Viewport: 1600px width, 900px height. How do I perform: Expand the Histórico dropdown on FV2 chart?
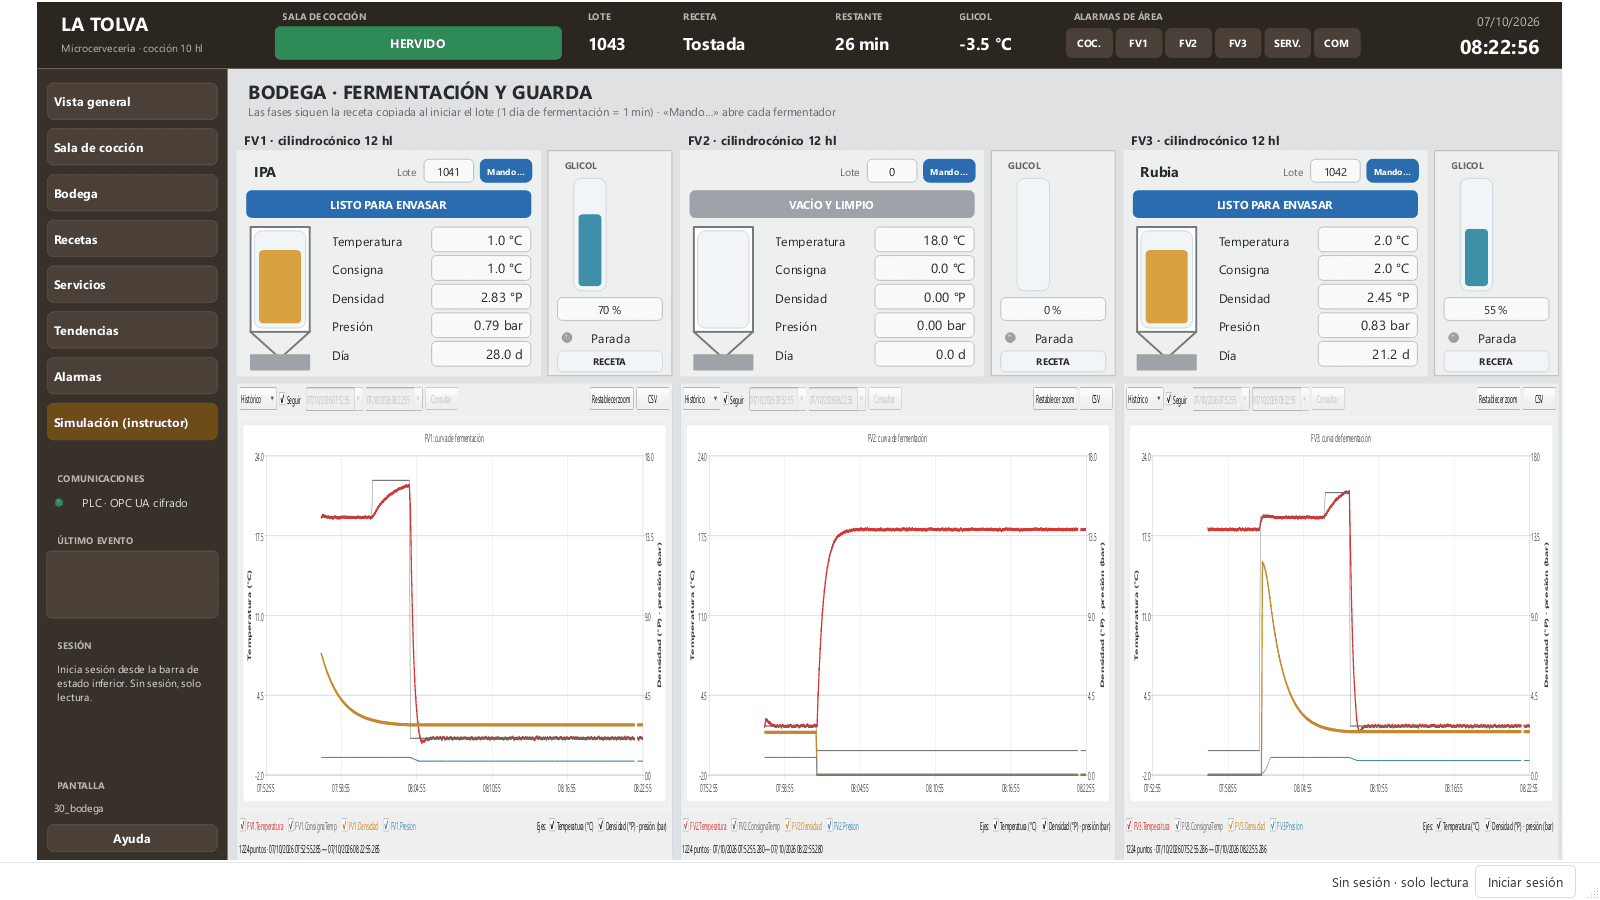click(x=701, y=399)
